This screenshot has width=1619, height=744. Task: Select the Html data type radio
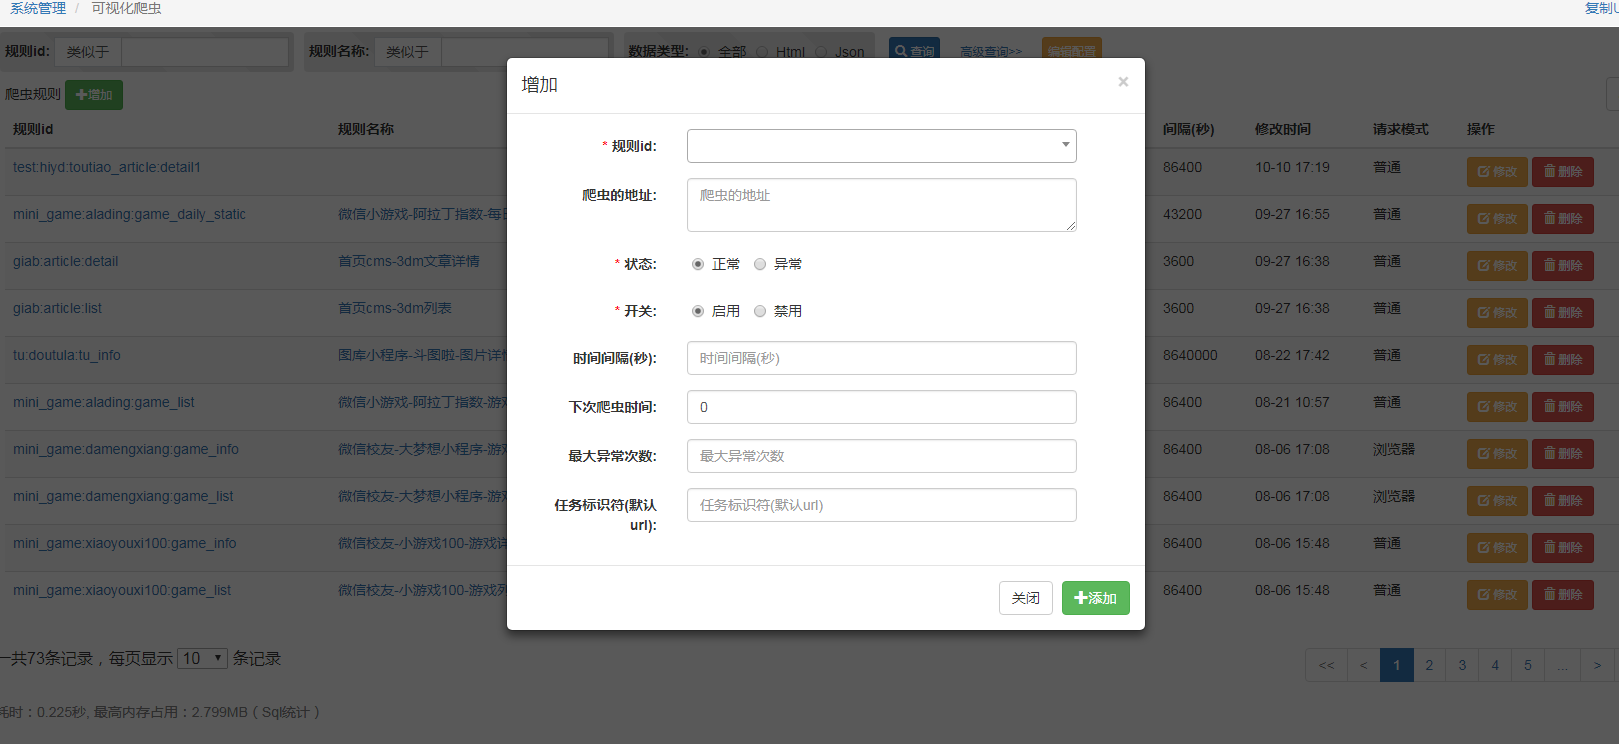(763, 52)
